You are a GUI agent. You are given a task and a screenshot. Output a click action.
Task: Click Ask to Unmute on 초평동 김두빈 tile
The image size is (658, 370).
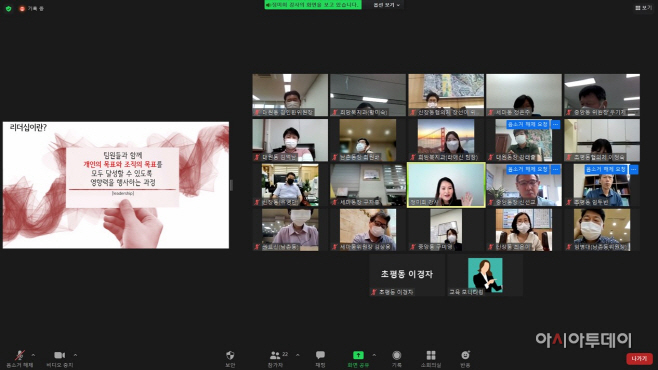pyautogui.click(x=606, y=169)
